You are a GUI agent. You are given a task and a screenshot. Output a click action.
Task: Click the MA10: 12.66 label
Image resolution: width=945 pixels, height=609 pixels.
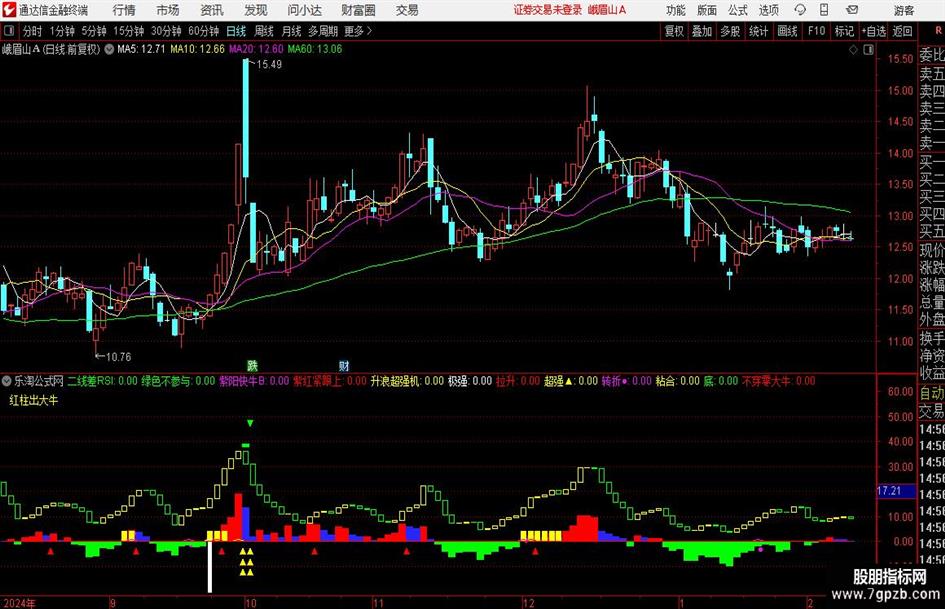197,49
